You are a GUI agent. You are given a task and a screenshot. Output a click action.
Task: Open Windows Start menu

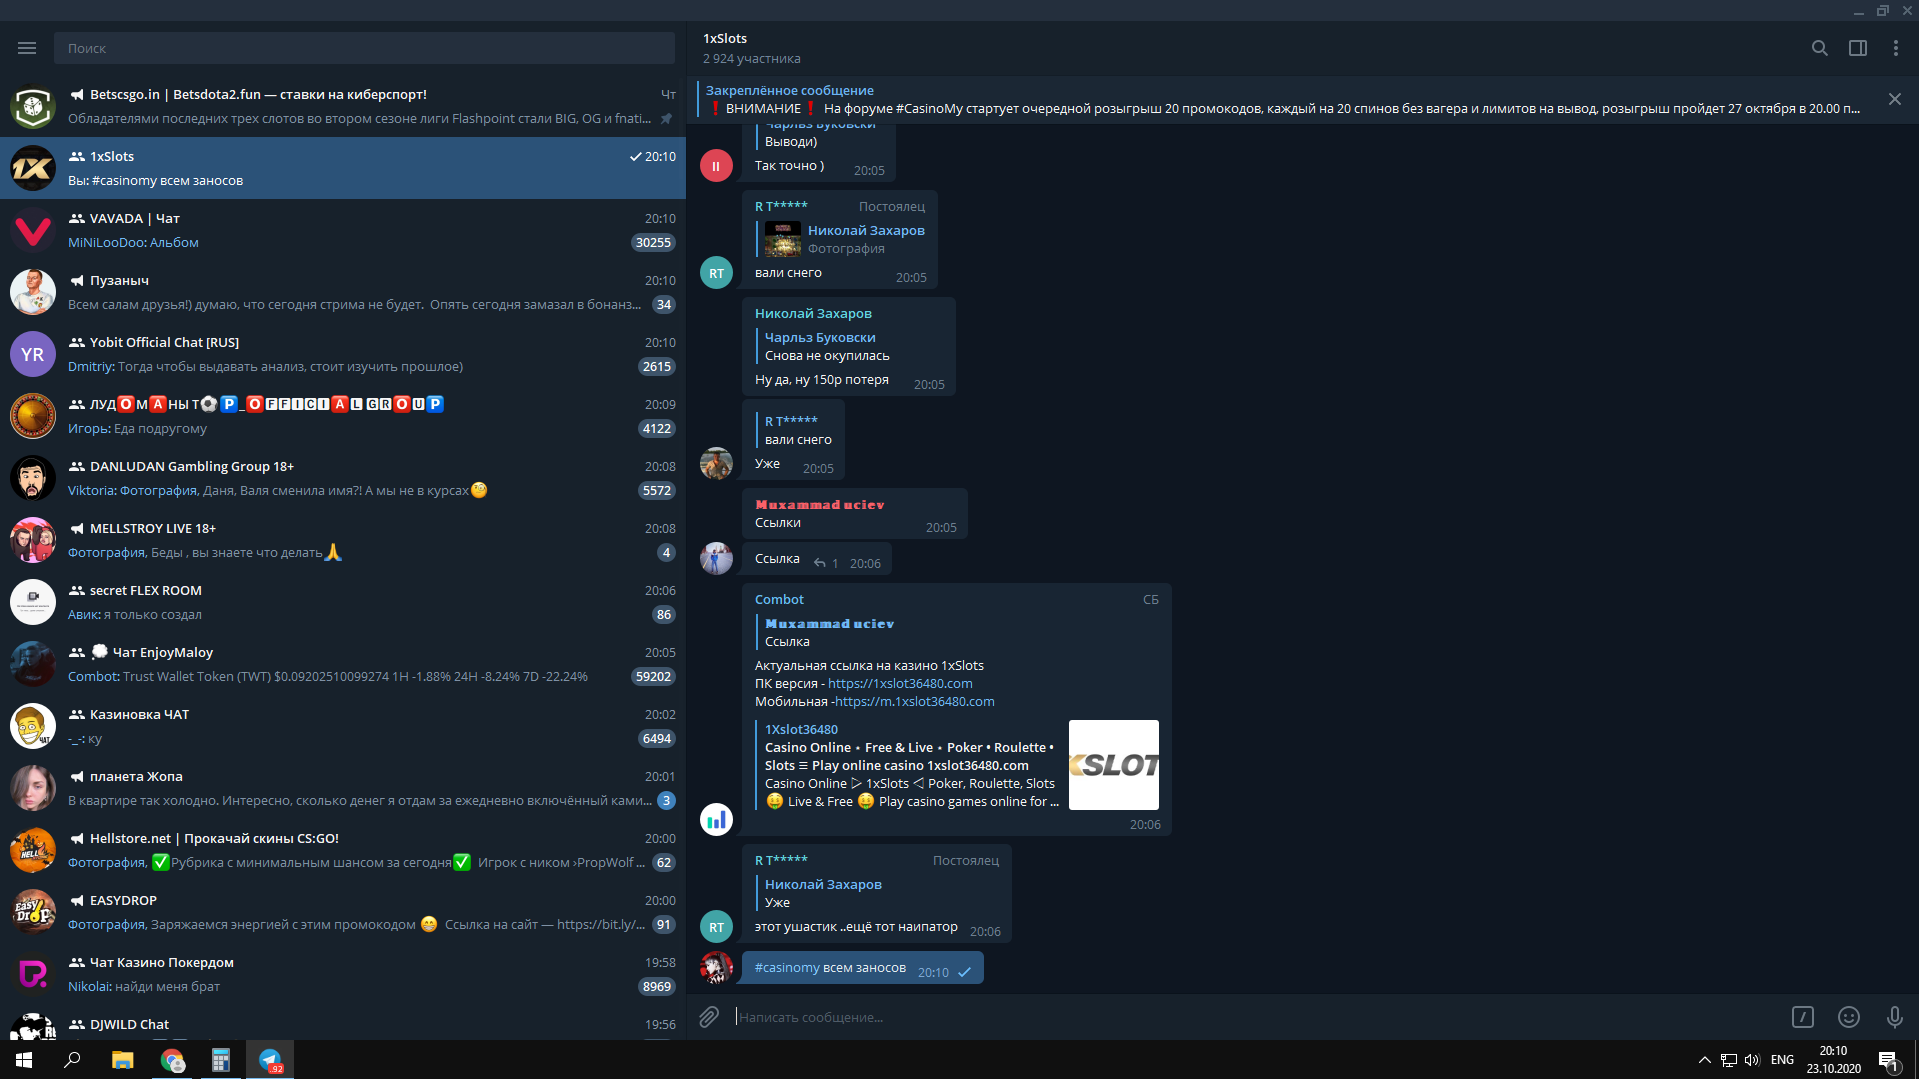(24, 1060)
